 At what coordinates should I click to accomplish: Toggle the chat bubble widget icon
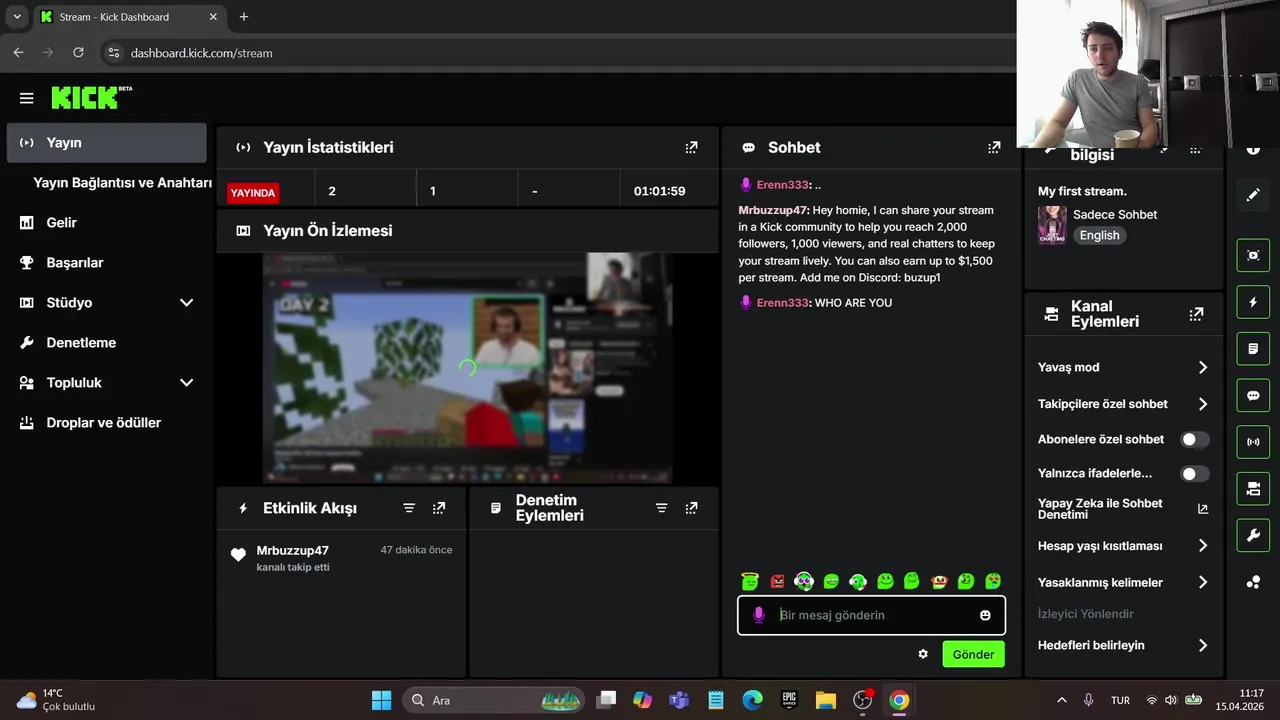tap(1253, 396)
